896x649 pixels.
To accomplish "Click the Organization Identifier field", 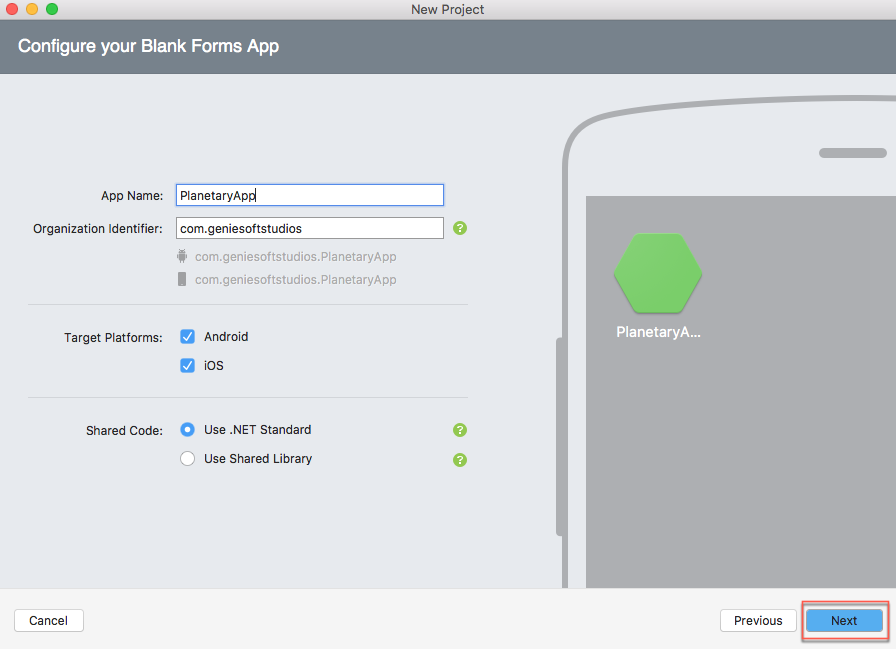I will pos(310,229).
